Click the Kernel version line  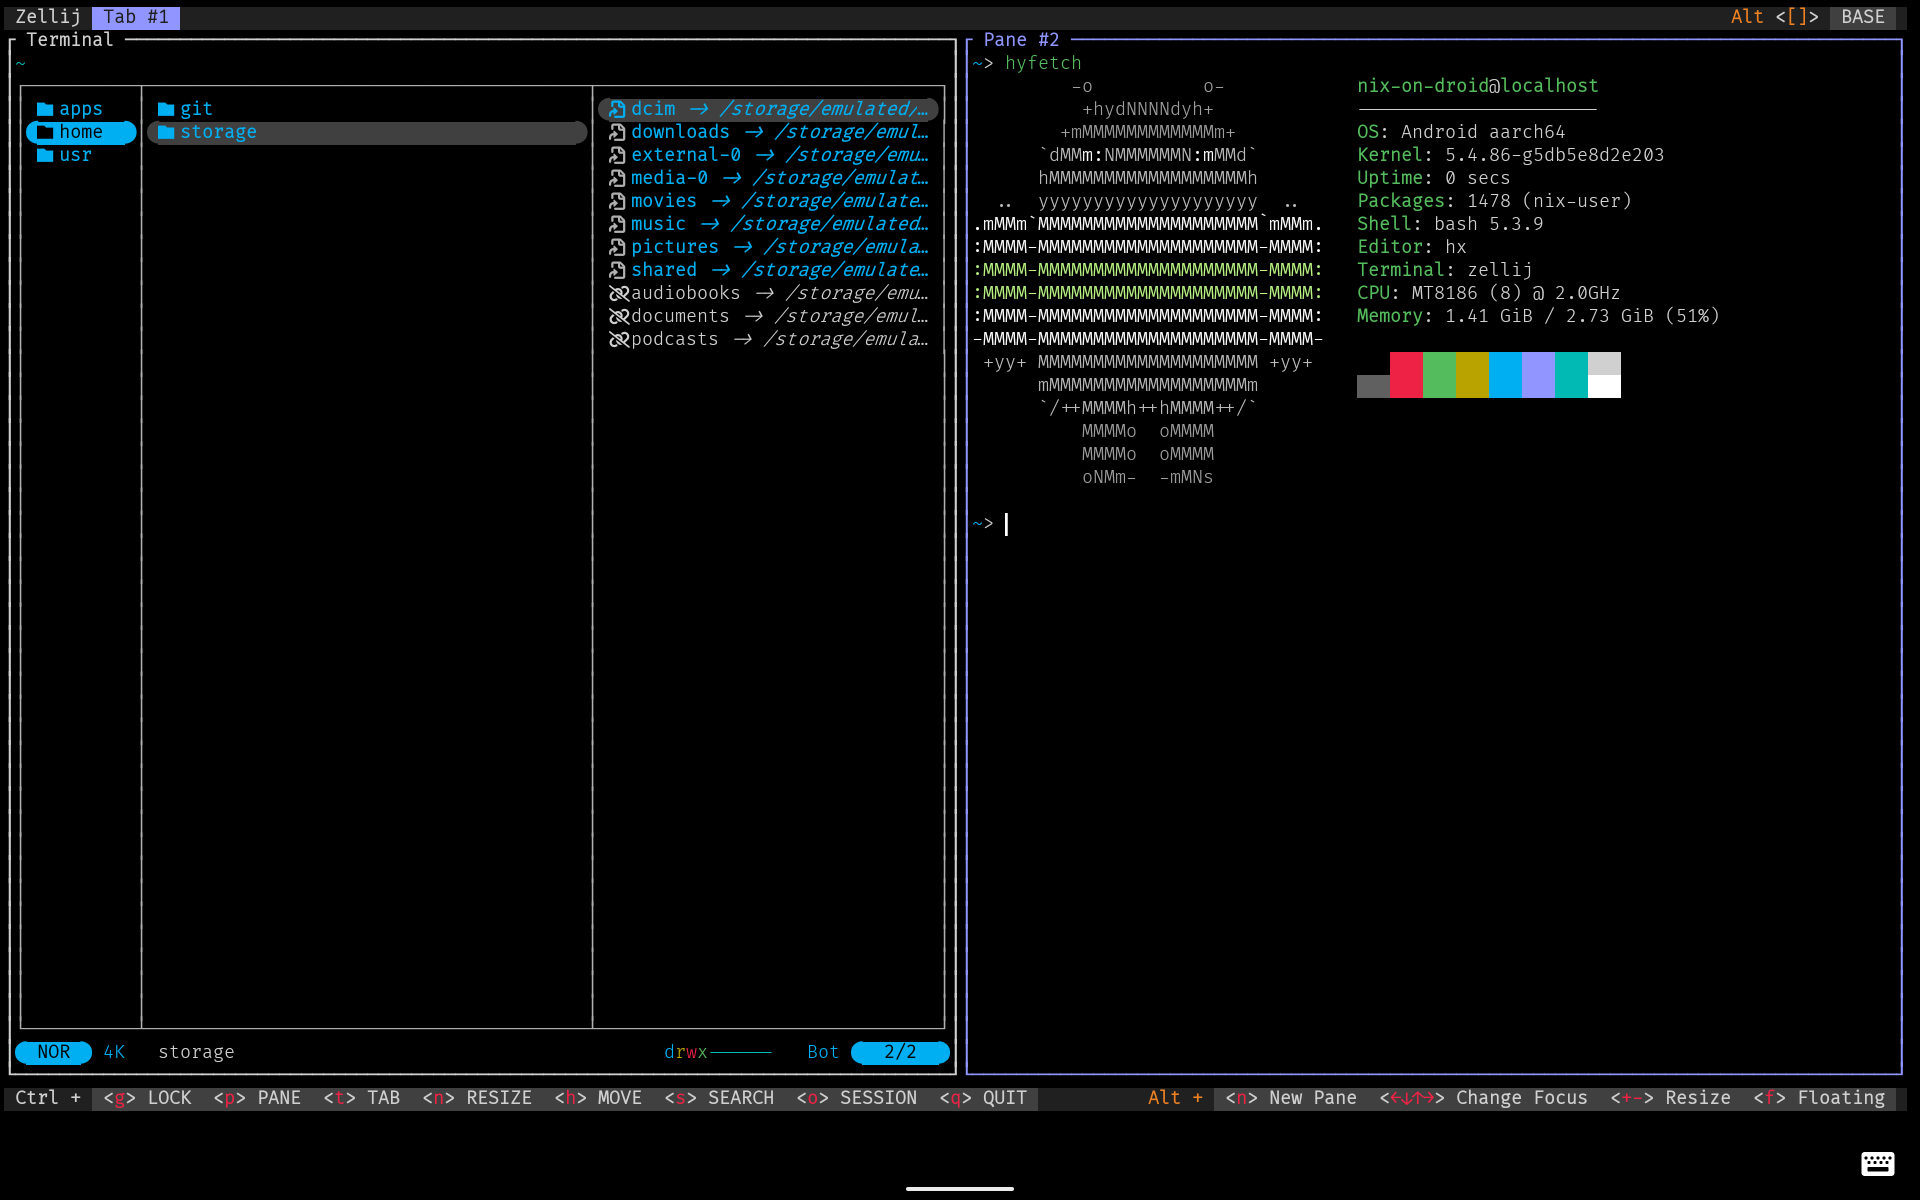[x=1511, y=155]
